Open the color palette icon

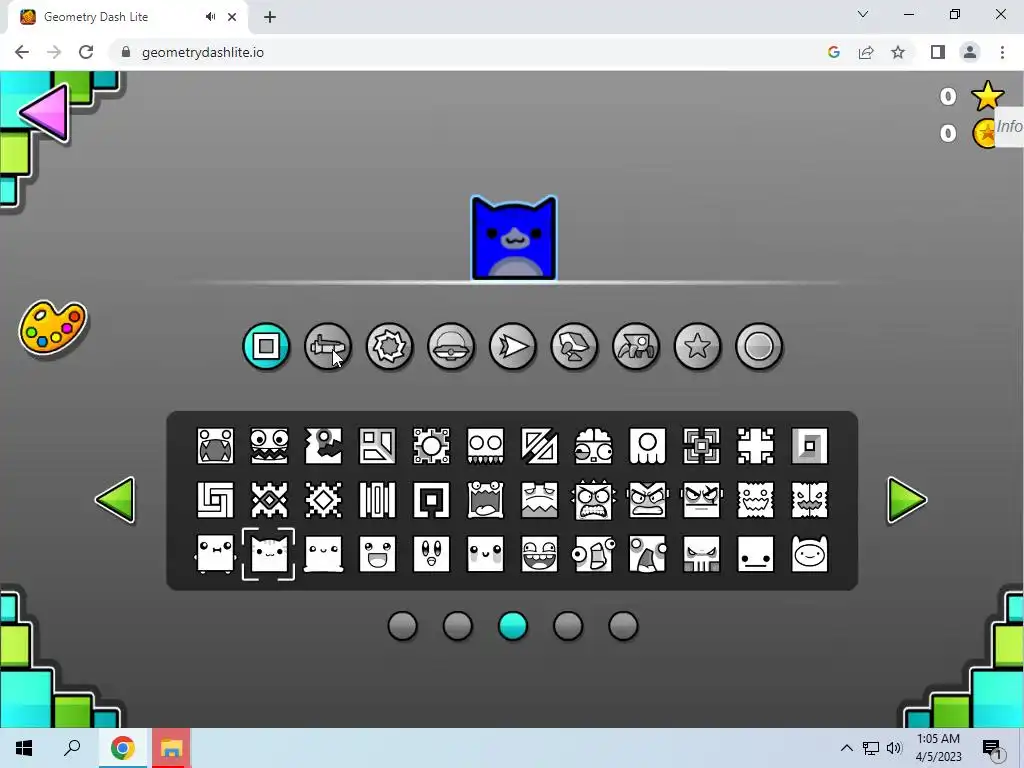click(53, 327)
